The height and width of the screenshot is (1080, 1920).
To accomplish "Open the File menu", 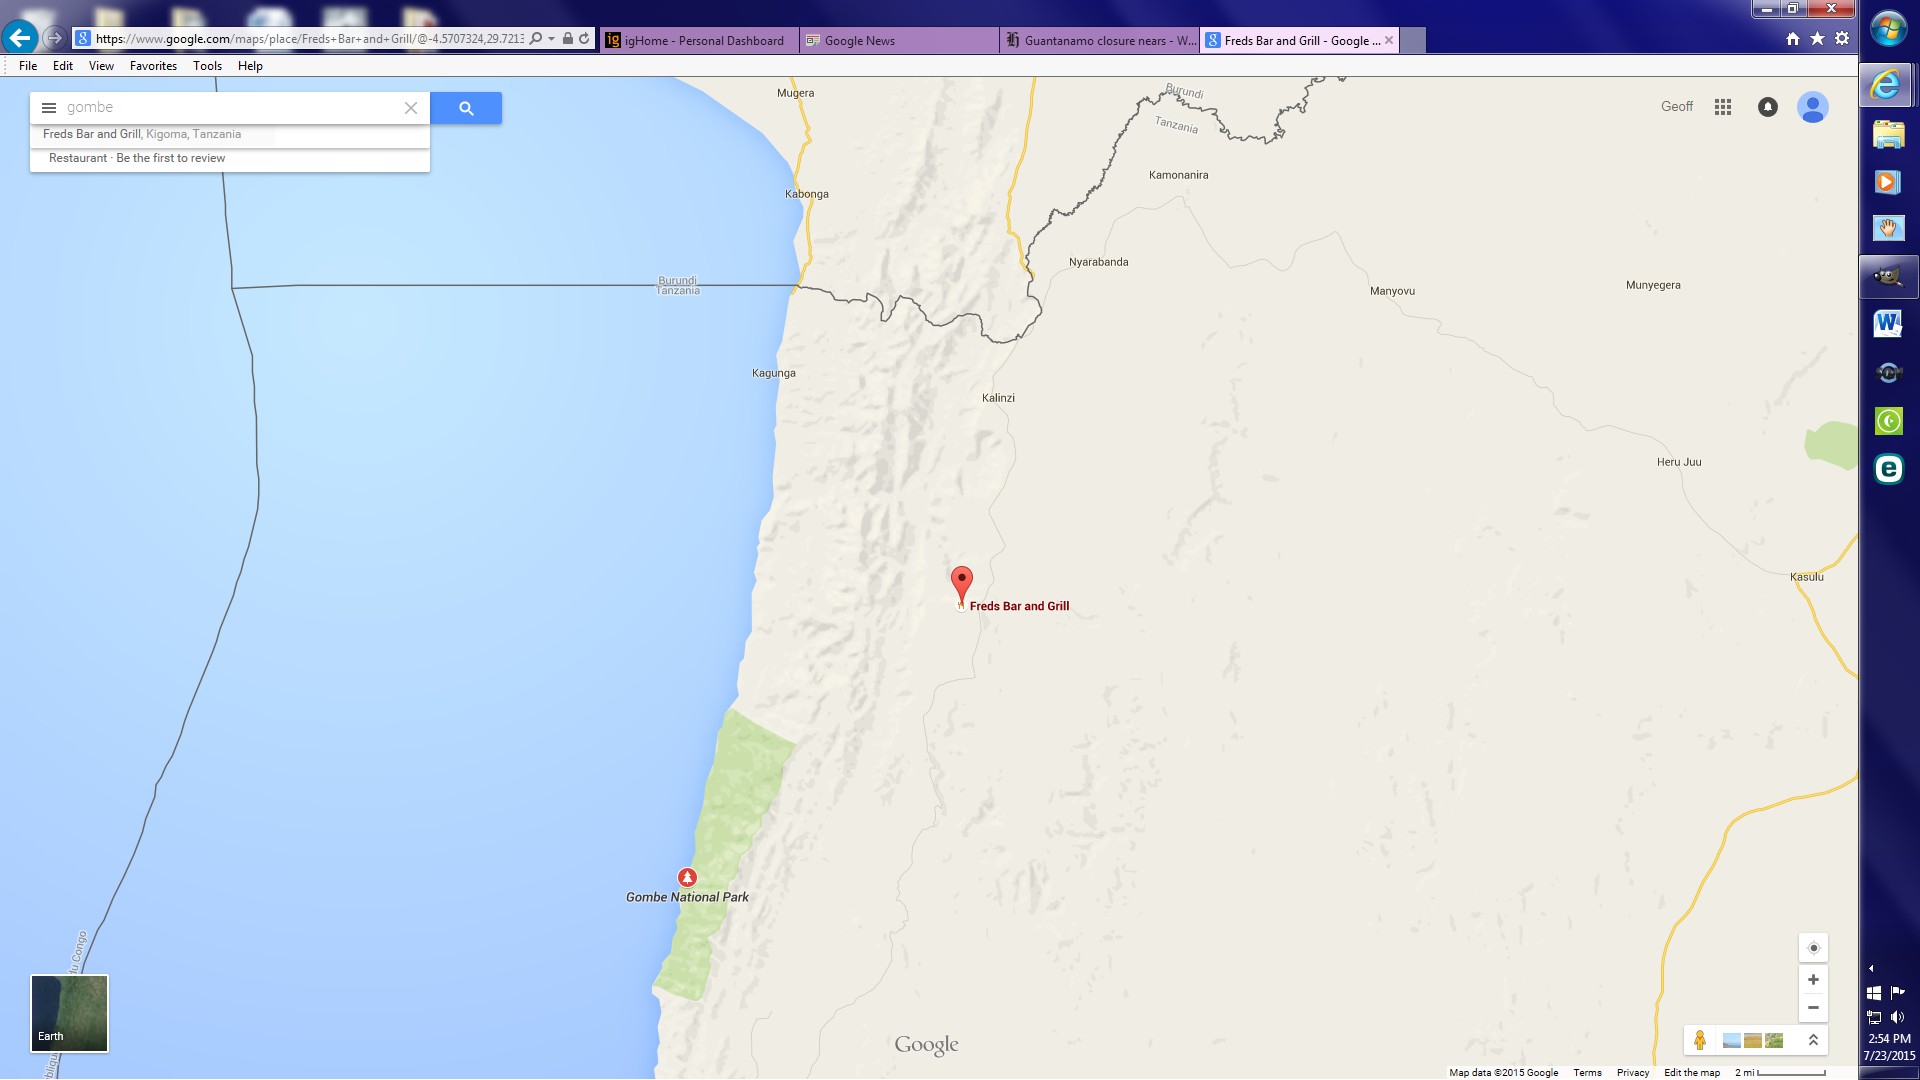I will (x=28, y=66).
